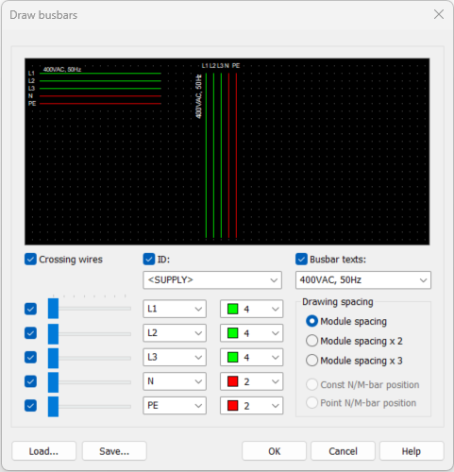This screenshot has height=472, width=454.
Task: Select Module spacing x 2 option
Action: click(354, 341)
